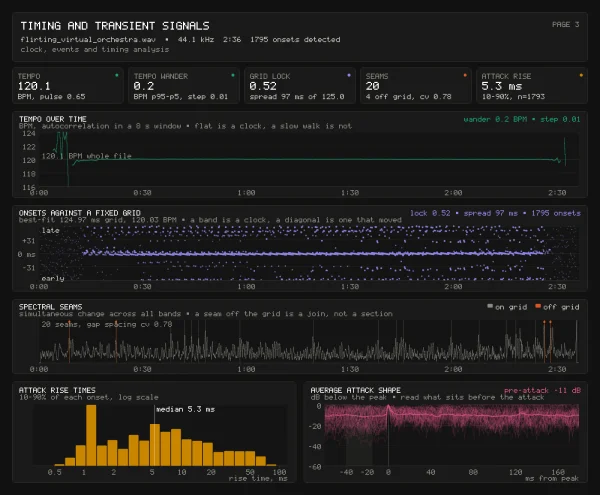Click the 'pre-attack -11 dB' readout
This screenshot has width=600, height=495.
click(x=542, y=391)
